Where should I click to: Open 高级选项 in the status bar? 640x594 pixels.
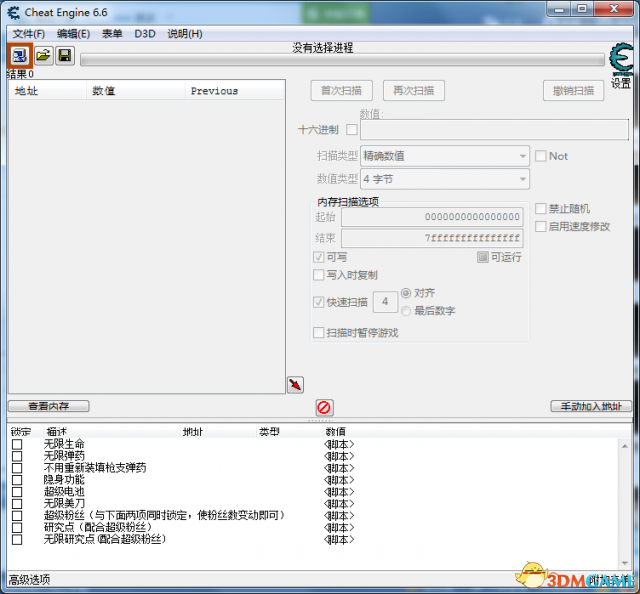click(29, 580)
